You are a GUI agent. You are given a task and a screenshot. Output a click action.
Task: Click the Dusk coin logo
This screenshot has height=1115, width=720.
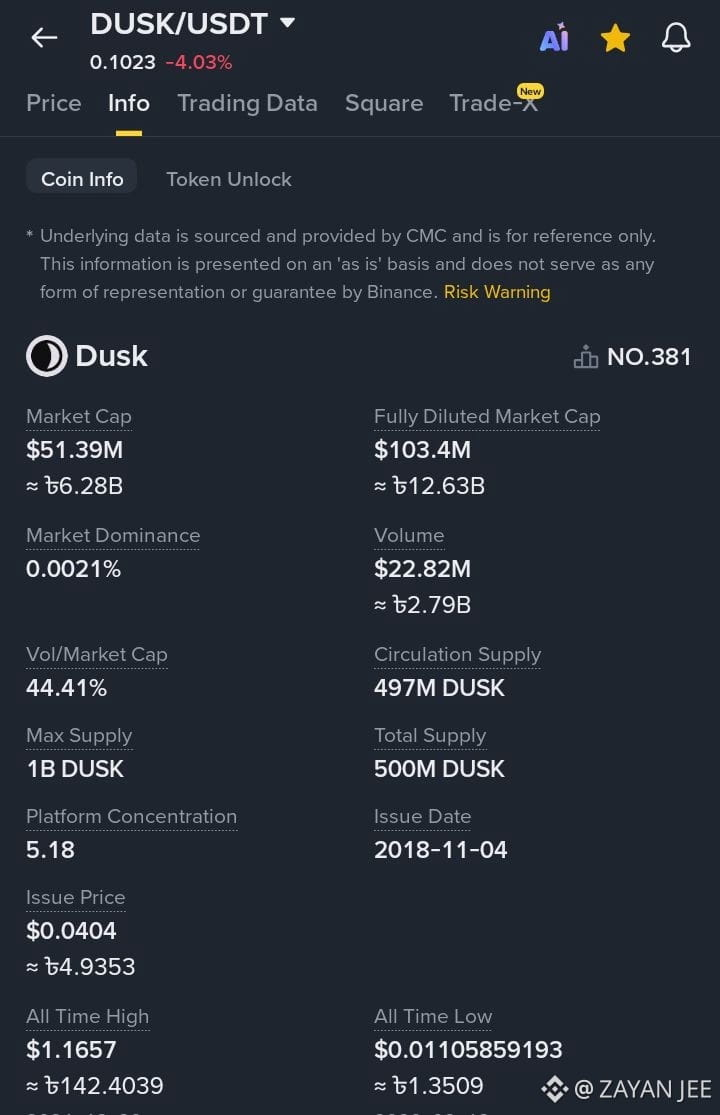46,356
